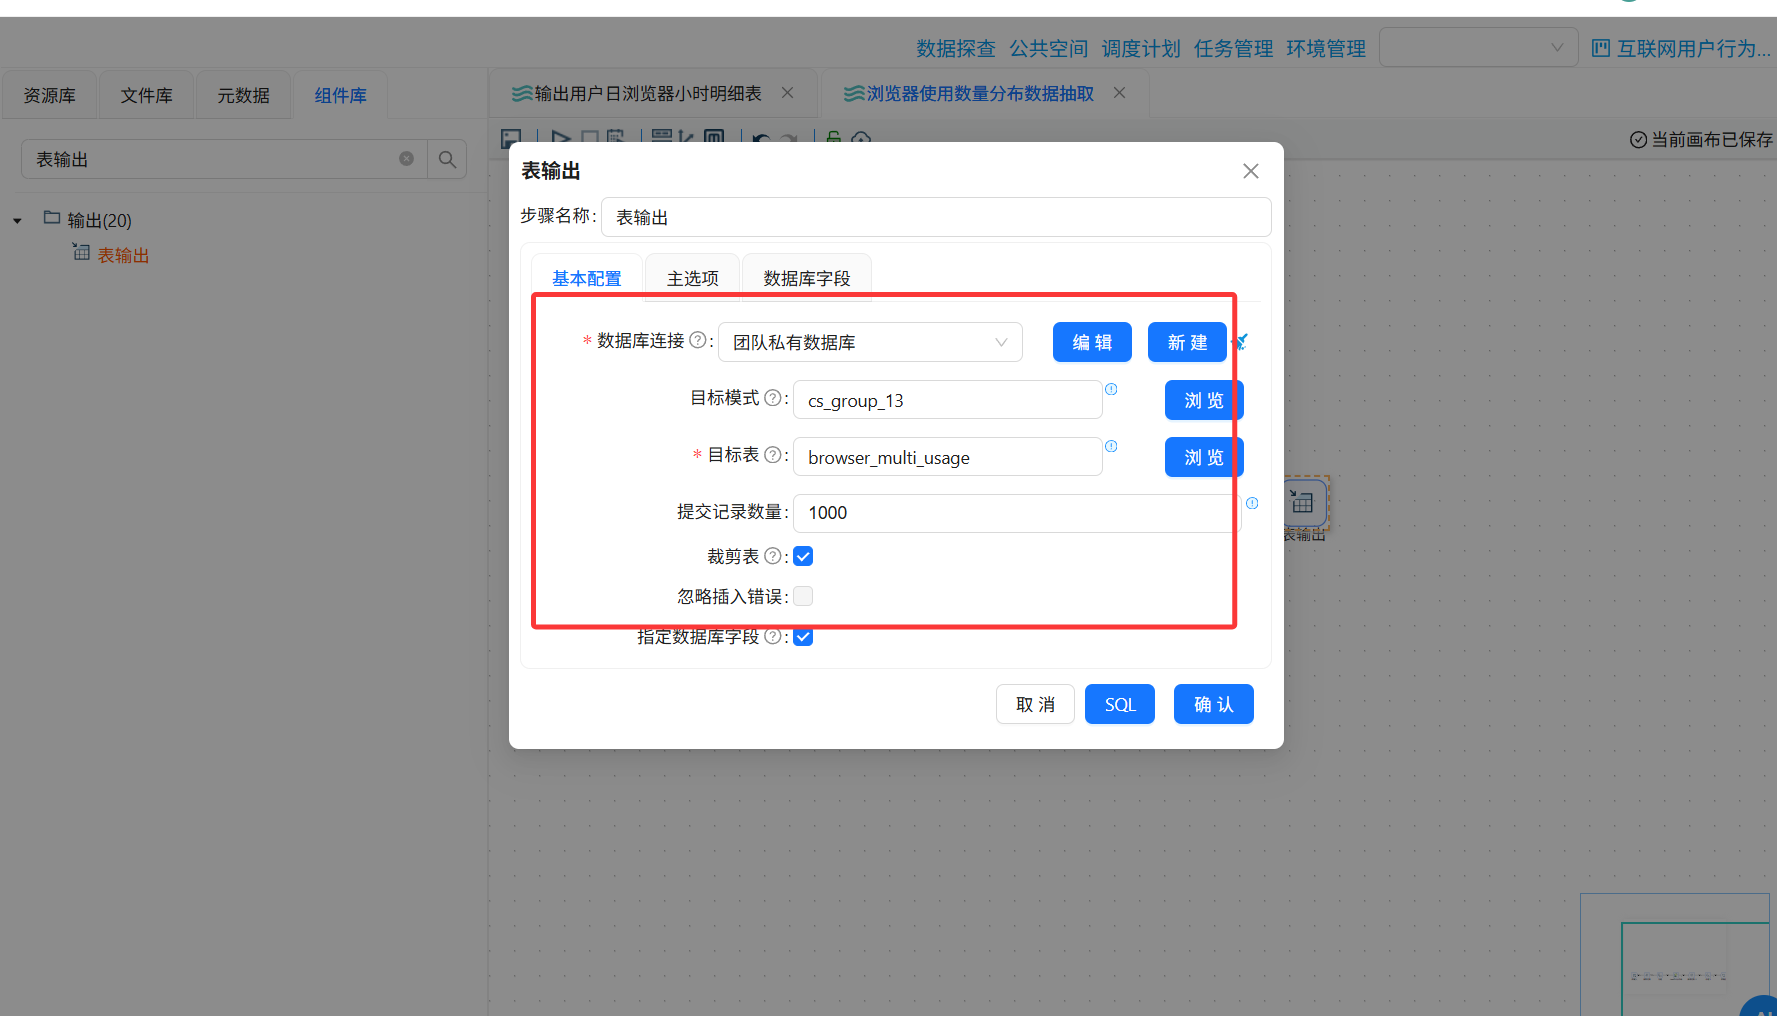Click the 输出 folder icon
Screen dimensions: 1777x1016
point(52,217)
